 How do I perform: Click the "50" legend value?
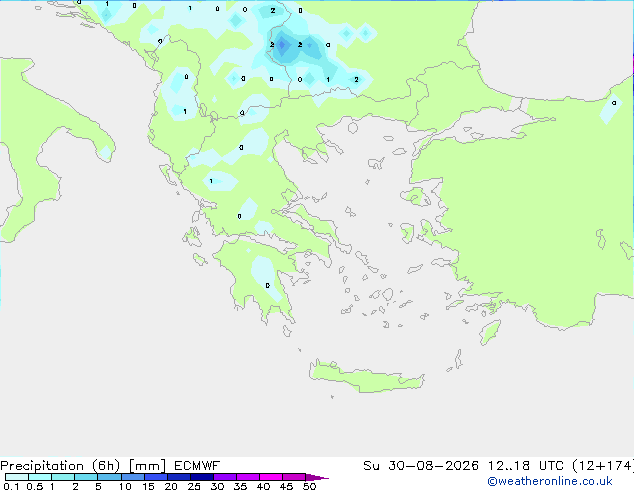click(x=310, y=486)
